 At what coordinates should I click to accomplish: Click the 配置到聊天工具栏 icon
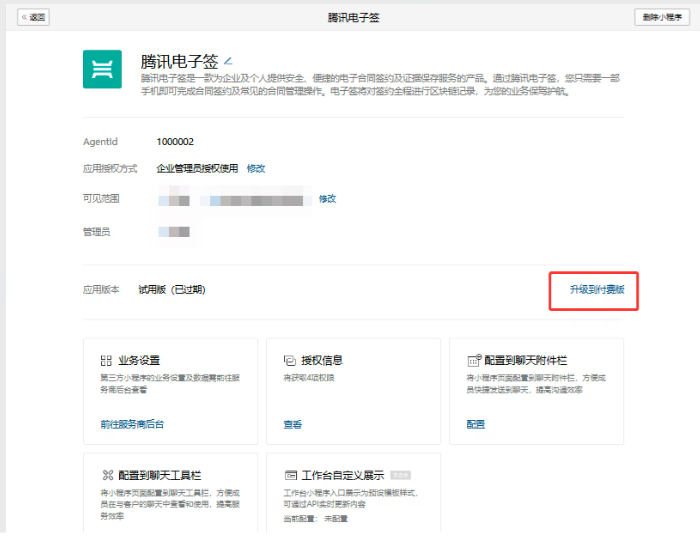108,475
